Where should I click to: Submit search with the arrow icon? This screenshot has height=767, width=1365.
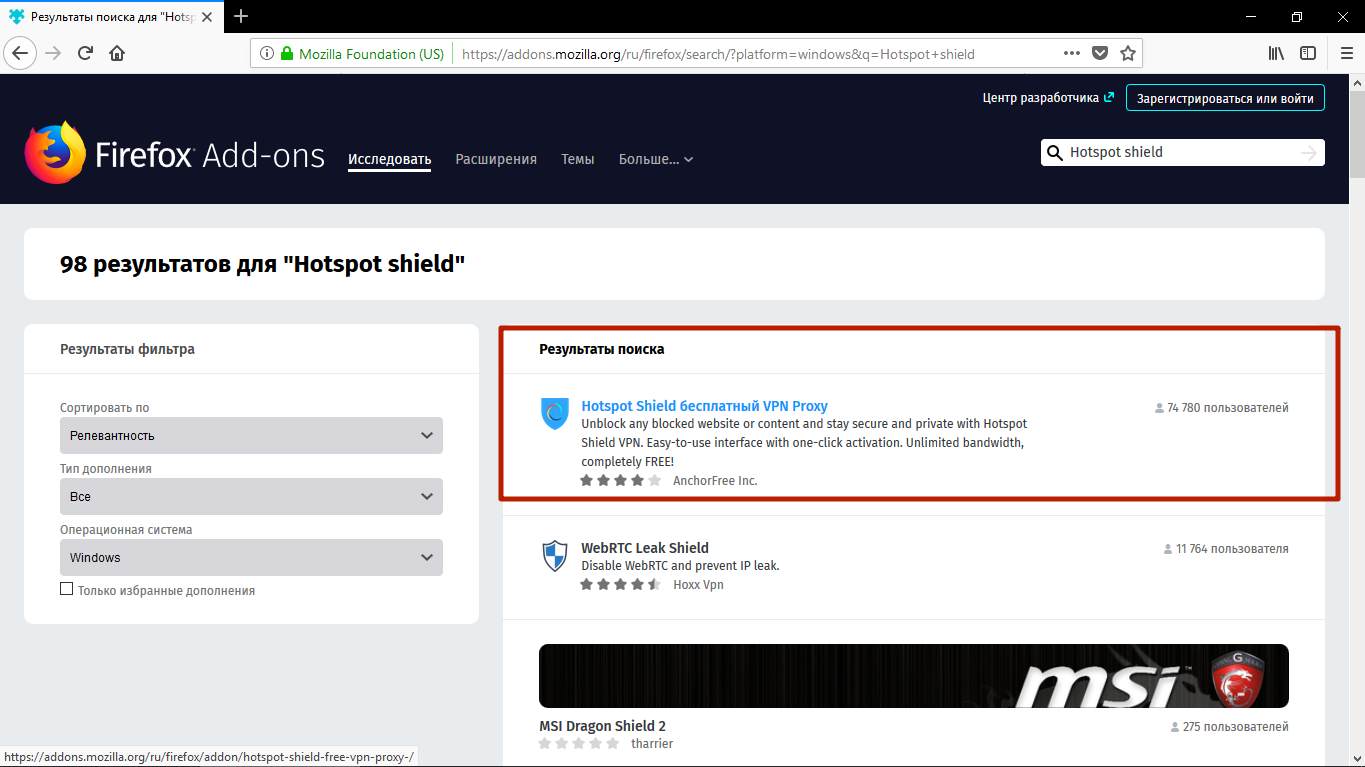(x=1309, y=152)
